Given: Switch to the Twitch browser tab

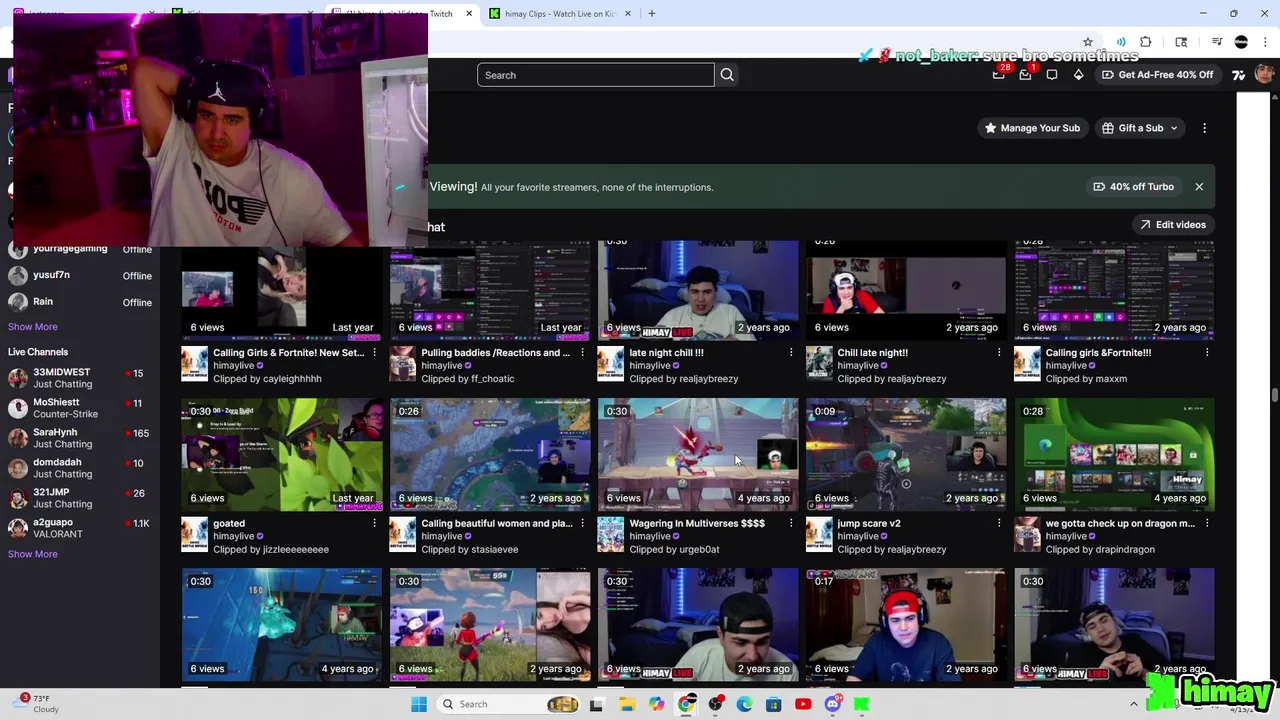Looking at the screenshot, I should point(400,14).
